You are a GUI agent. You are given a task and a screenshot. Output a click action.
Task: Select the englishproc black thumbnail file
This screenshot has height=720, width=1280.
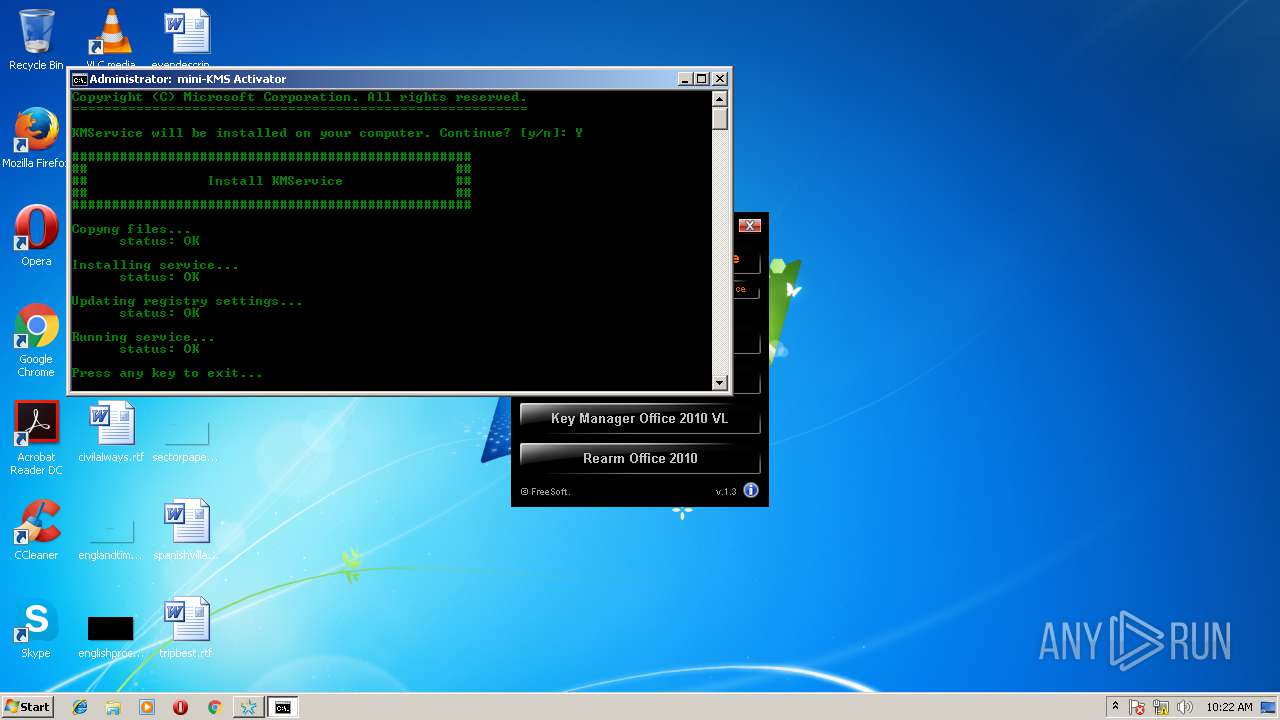point(111,636)
